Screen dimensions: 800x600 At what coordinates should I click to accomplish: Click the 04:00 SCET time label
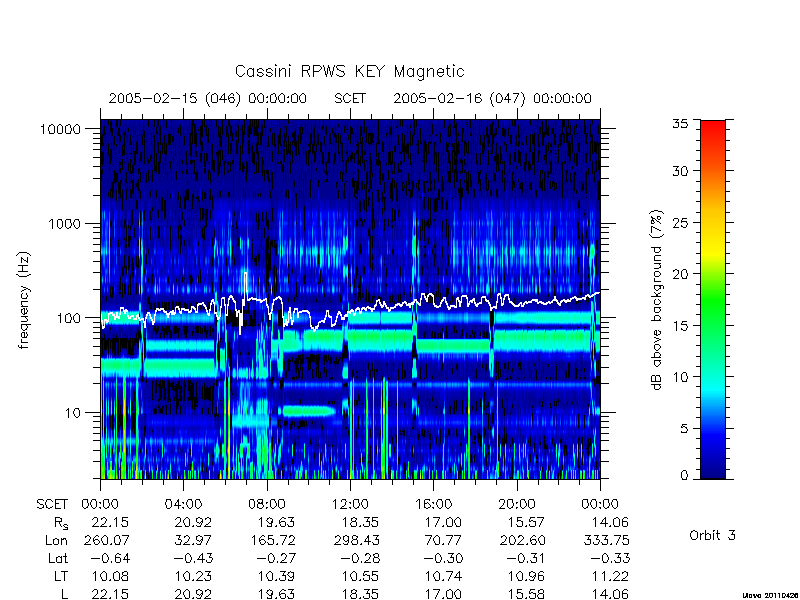183,505
